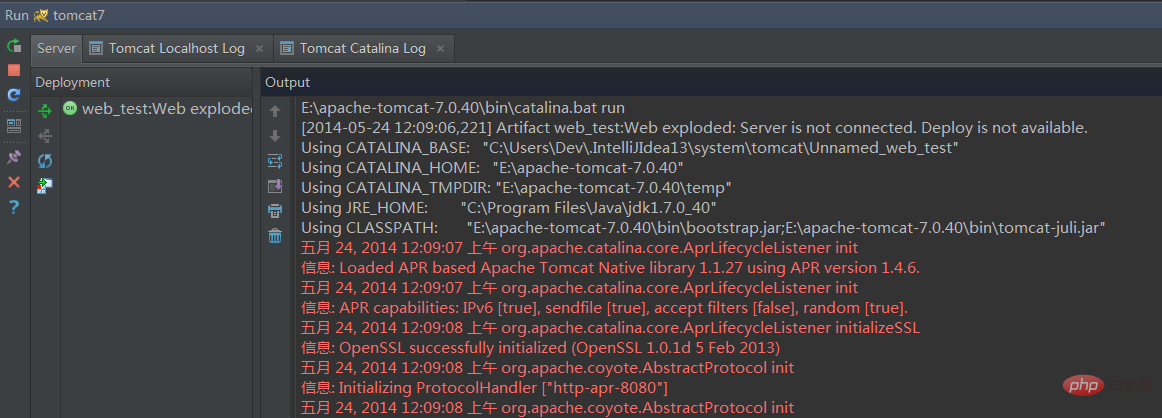Click the Deployment panel header
Viewport: 1162px width, 418px height.
(x=142, y=82)
